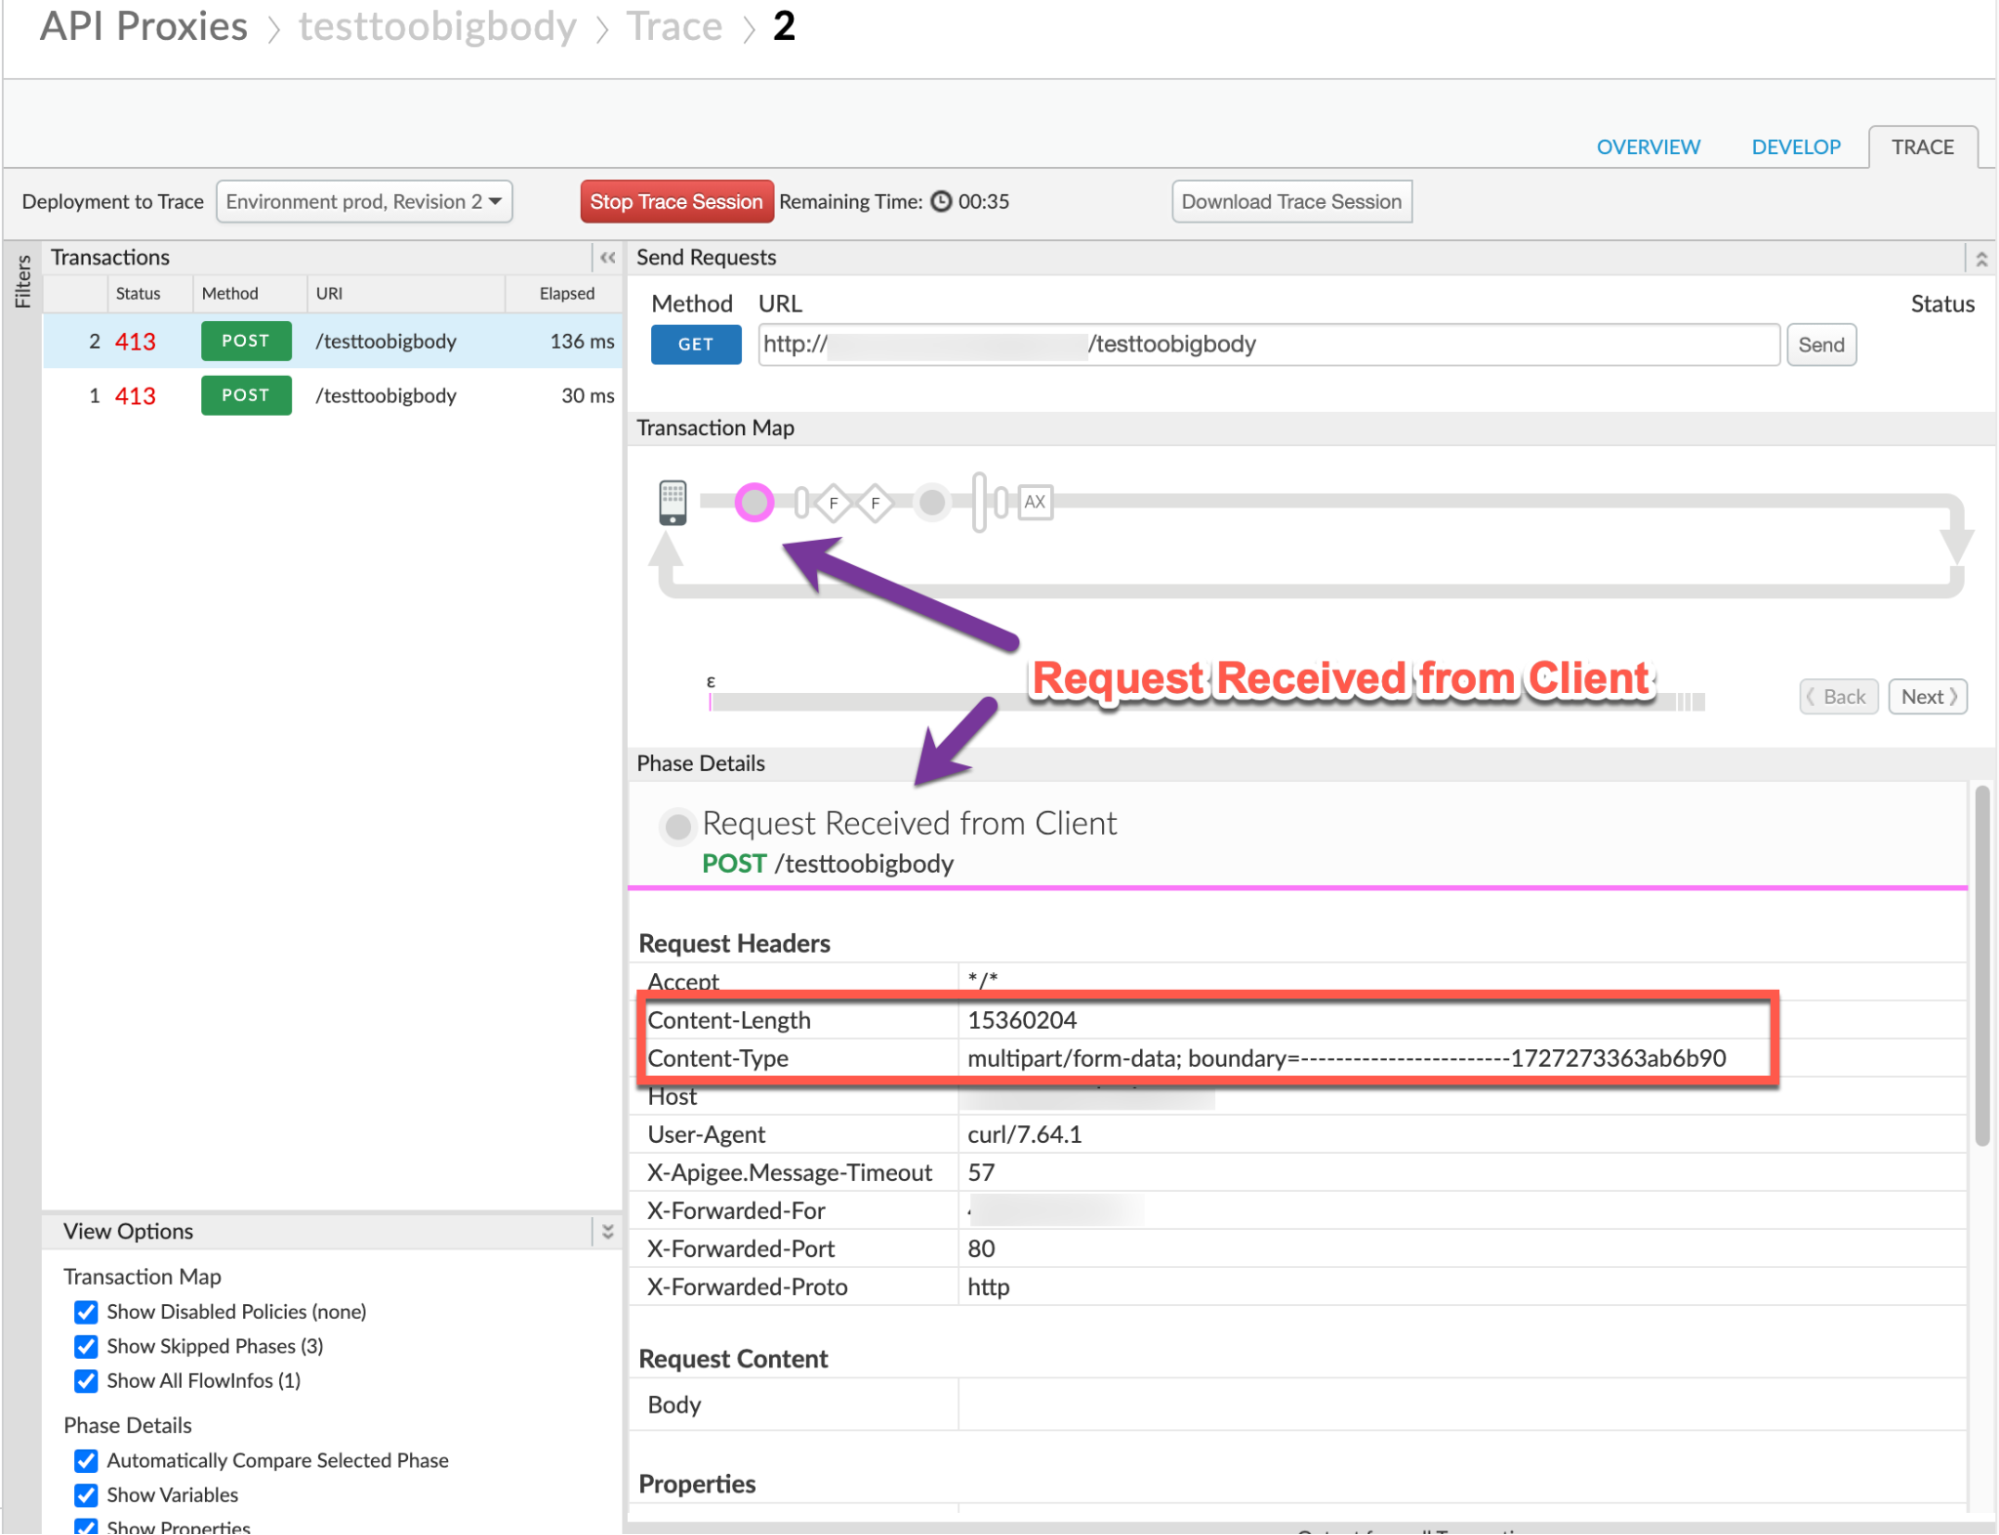
Task: Switch to the DEVELOP tab
Action: pyautogui.click(x=1795, y=147)
